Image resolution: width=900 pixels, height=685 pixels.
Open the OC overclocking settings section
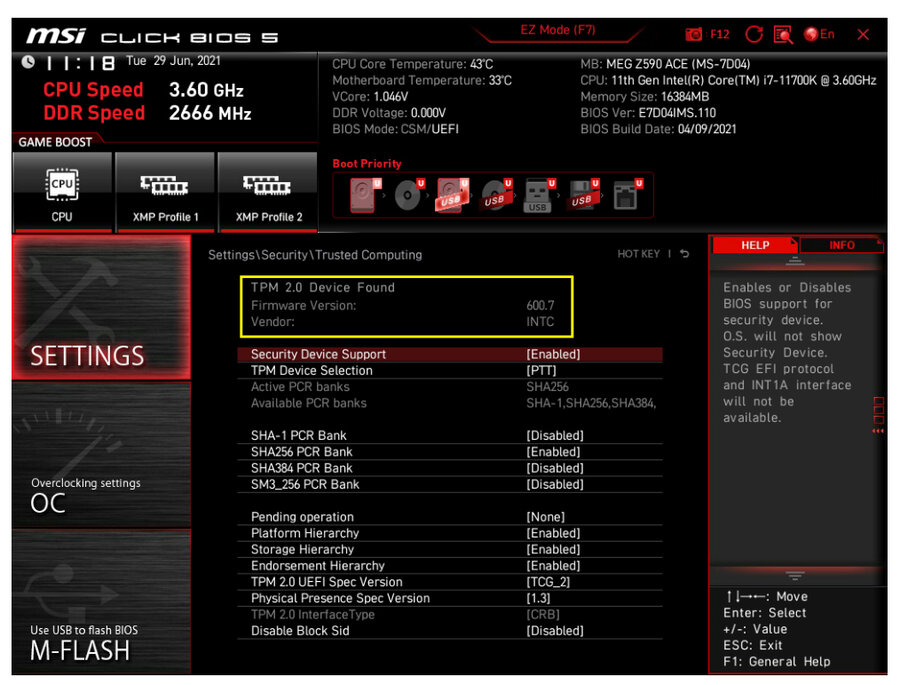tap(101, 455)
